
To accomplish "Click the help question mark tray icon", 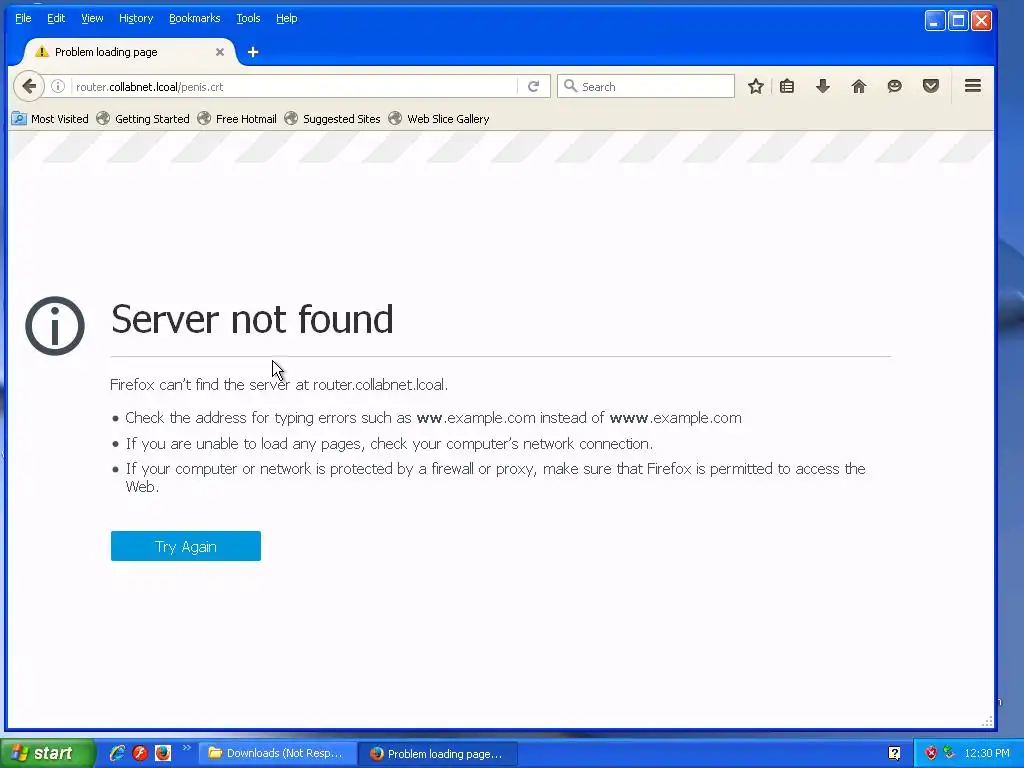I will pyautogui.click(x=894, y=754).
